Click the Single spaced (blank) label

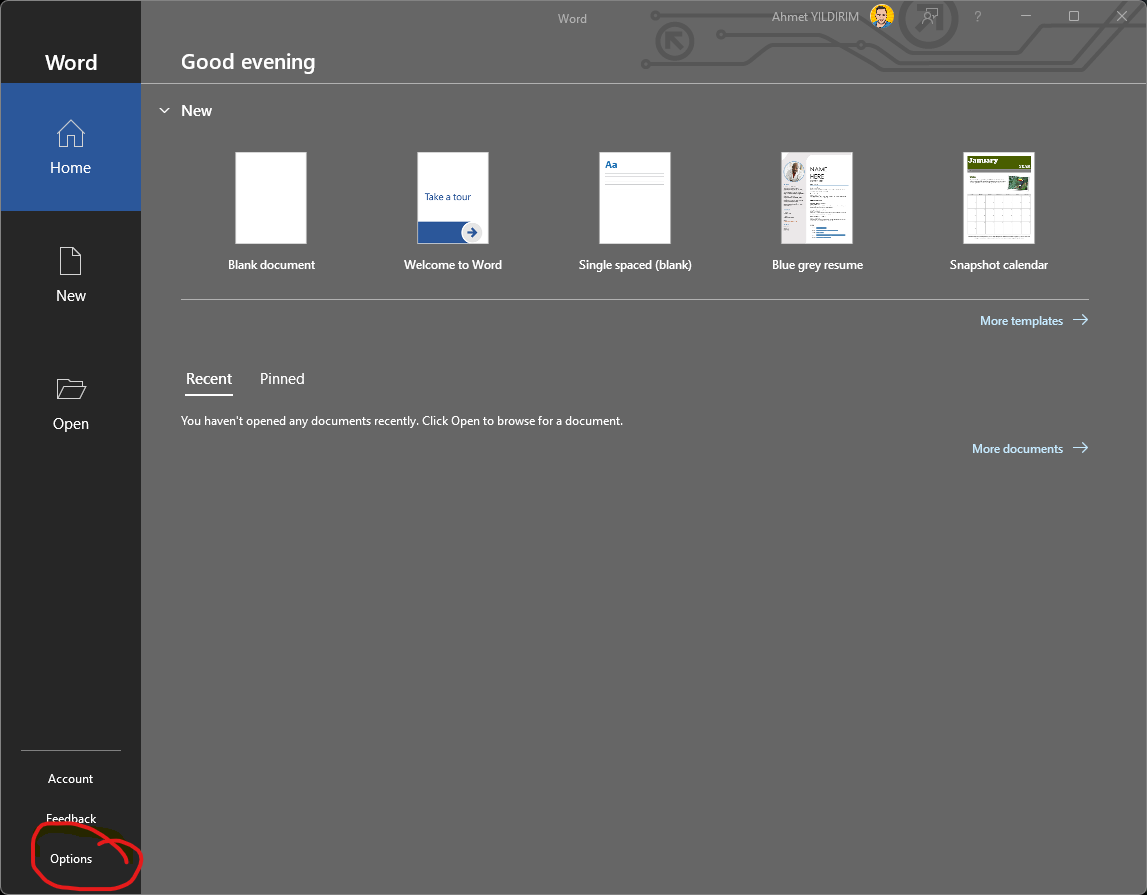(x=635, y=265)
